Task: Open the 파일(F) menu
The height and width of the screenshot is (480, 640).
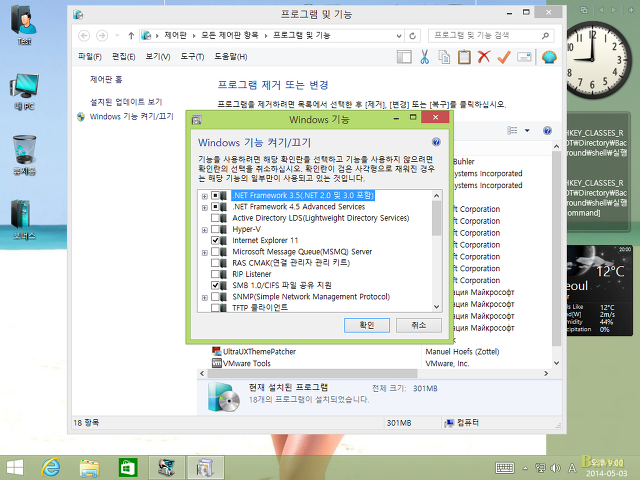Action: [90, 57]
